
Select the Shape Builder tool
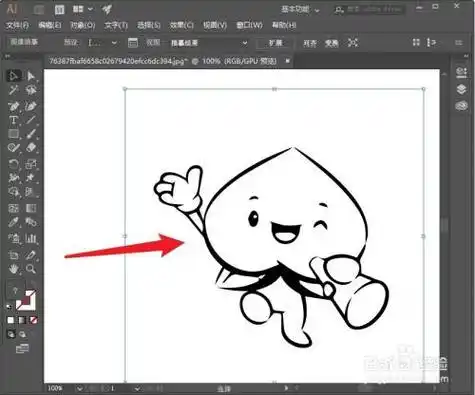pyautogui.click(x=13, y=192)
